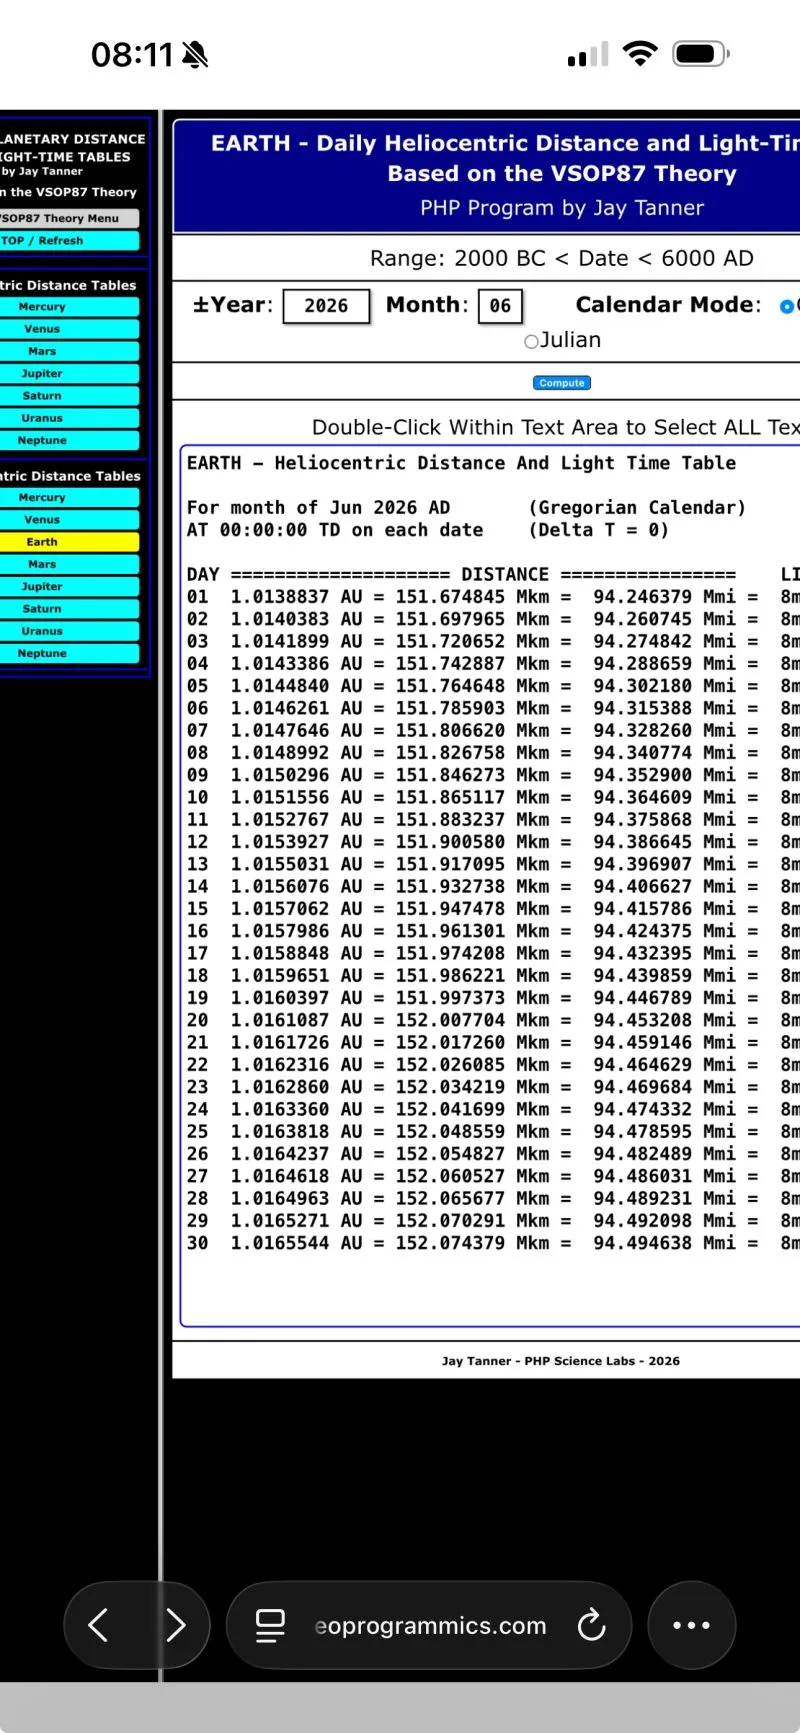
Task: Open the VSOP87 Theory Menu
Action: (68, 218)
